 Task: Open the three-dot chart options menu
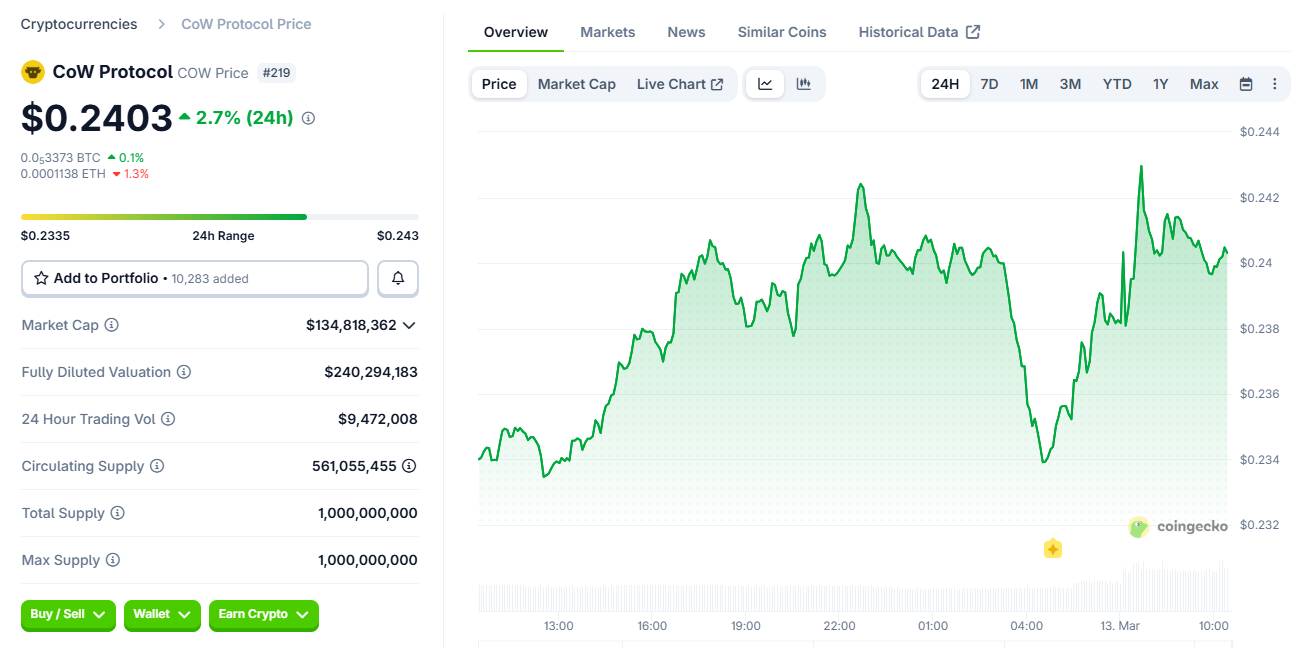click(1275, 84)
